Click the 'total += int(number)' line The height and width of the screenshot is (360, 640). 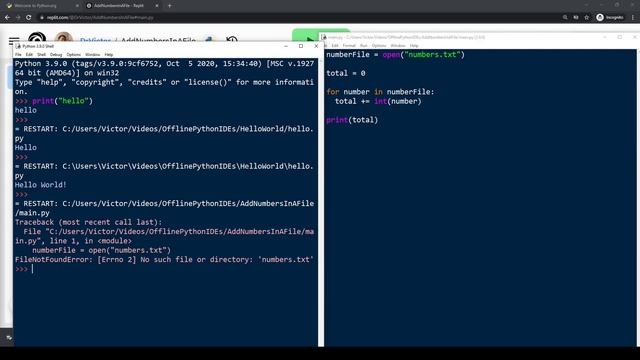378,101
